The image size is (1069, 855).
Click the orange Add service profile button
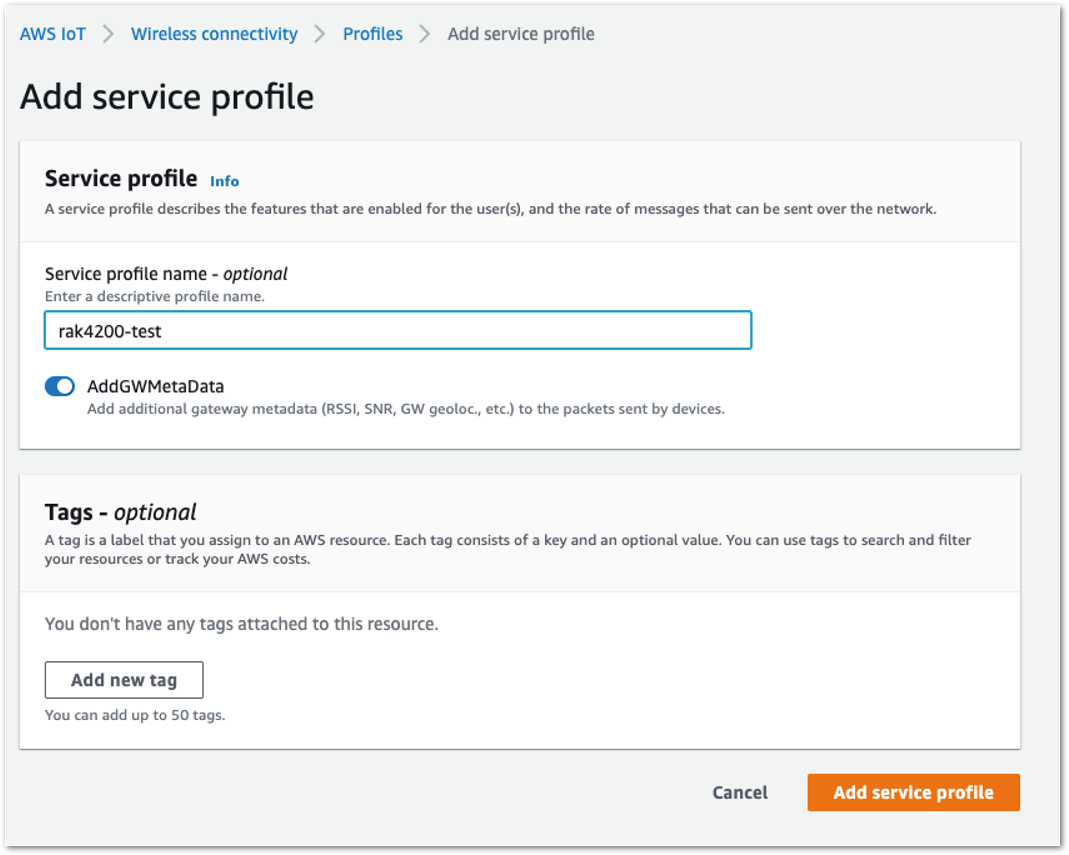tap(914, 792)
